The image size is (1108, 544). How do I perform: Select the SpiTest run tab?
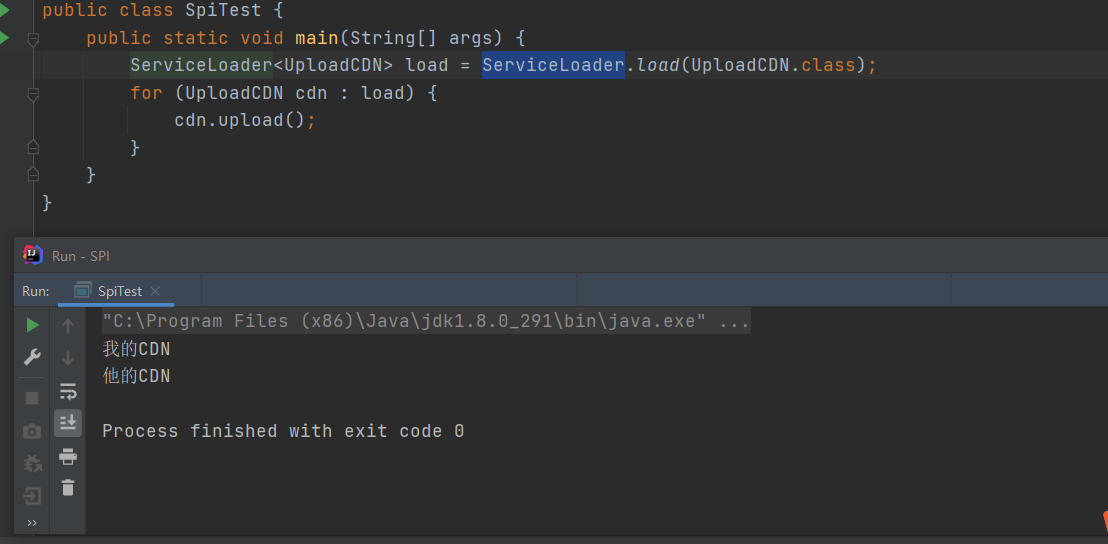(118, 291)
